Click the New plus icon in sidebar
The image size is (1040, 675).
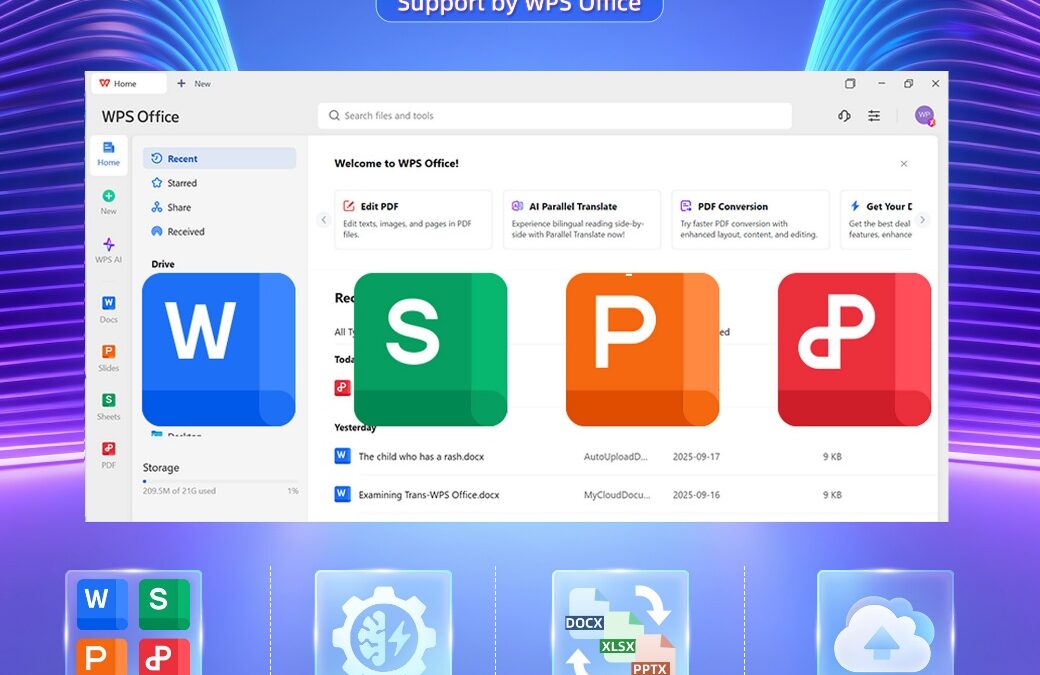click(x=108, y=197)
